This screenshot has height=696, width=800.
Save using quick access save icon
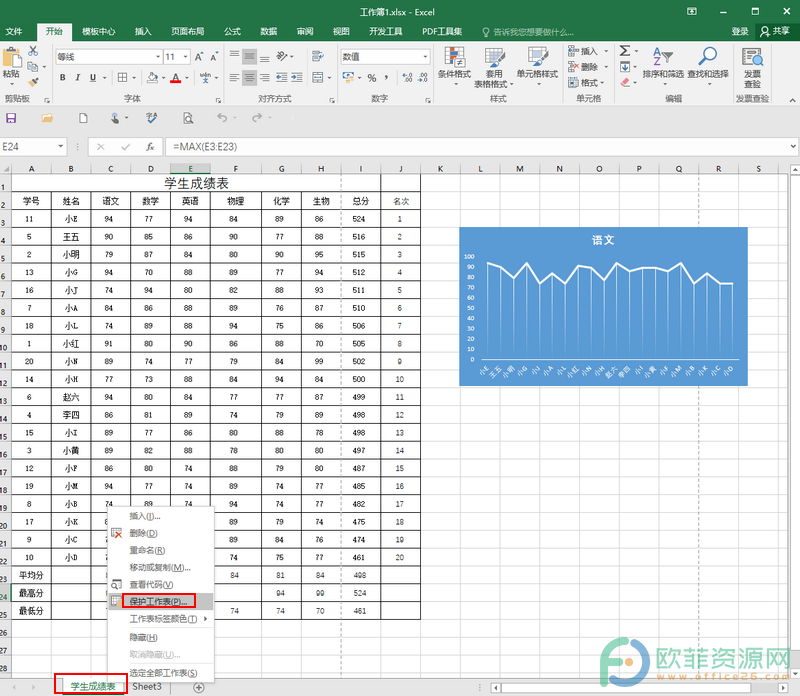point(11,118)
